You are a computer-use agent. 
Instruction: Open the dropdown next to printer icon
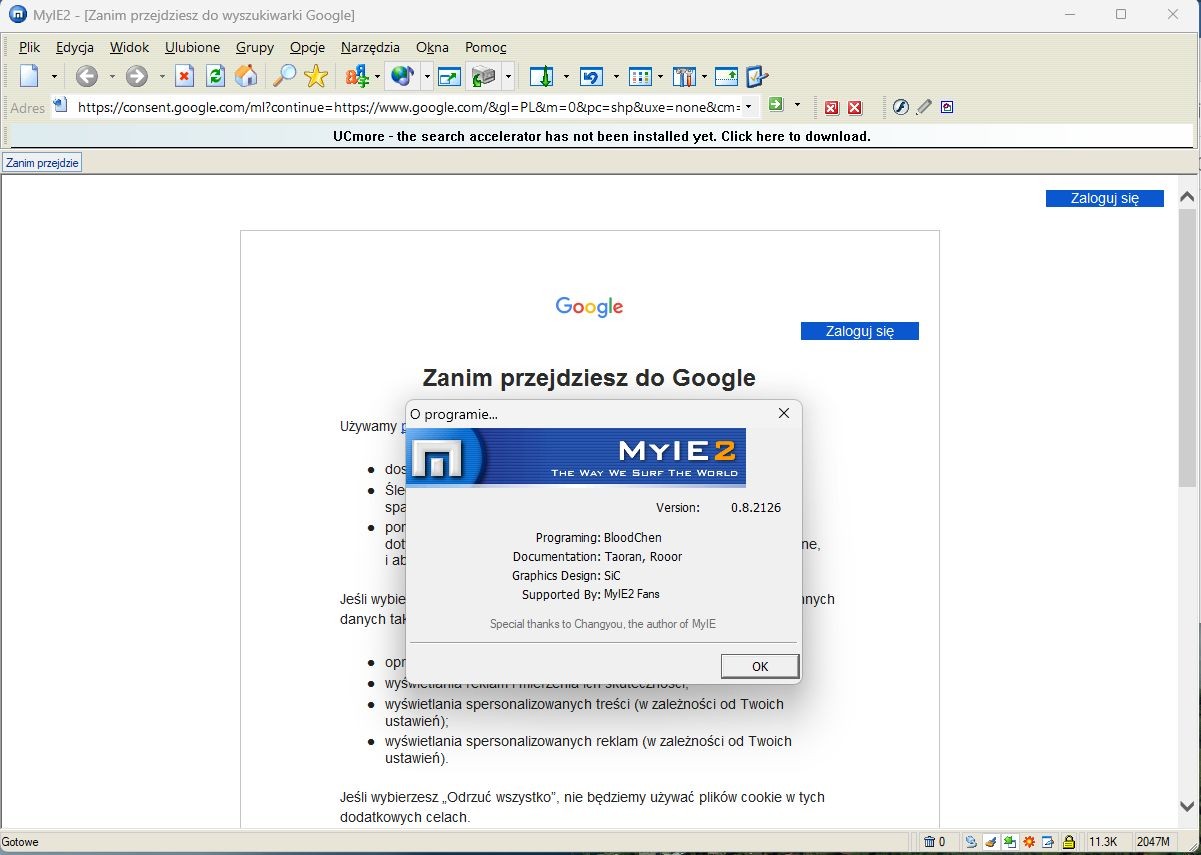pyautogui.click(x=508, y=77)
